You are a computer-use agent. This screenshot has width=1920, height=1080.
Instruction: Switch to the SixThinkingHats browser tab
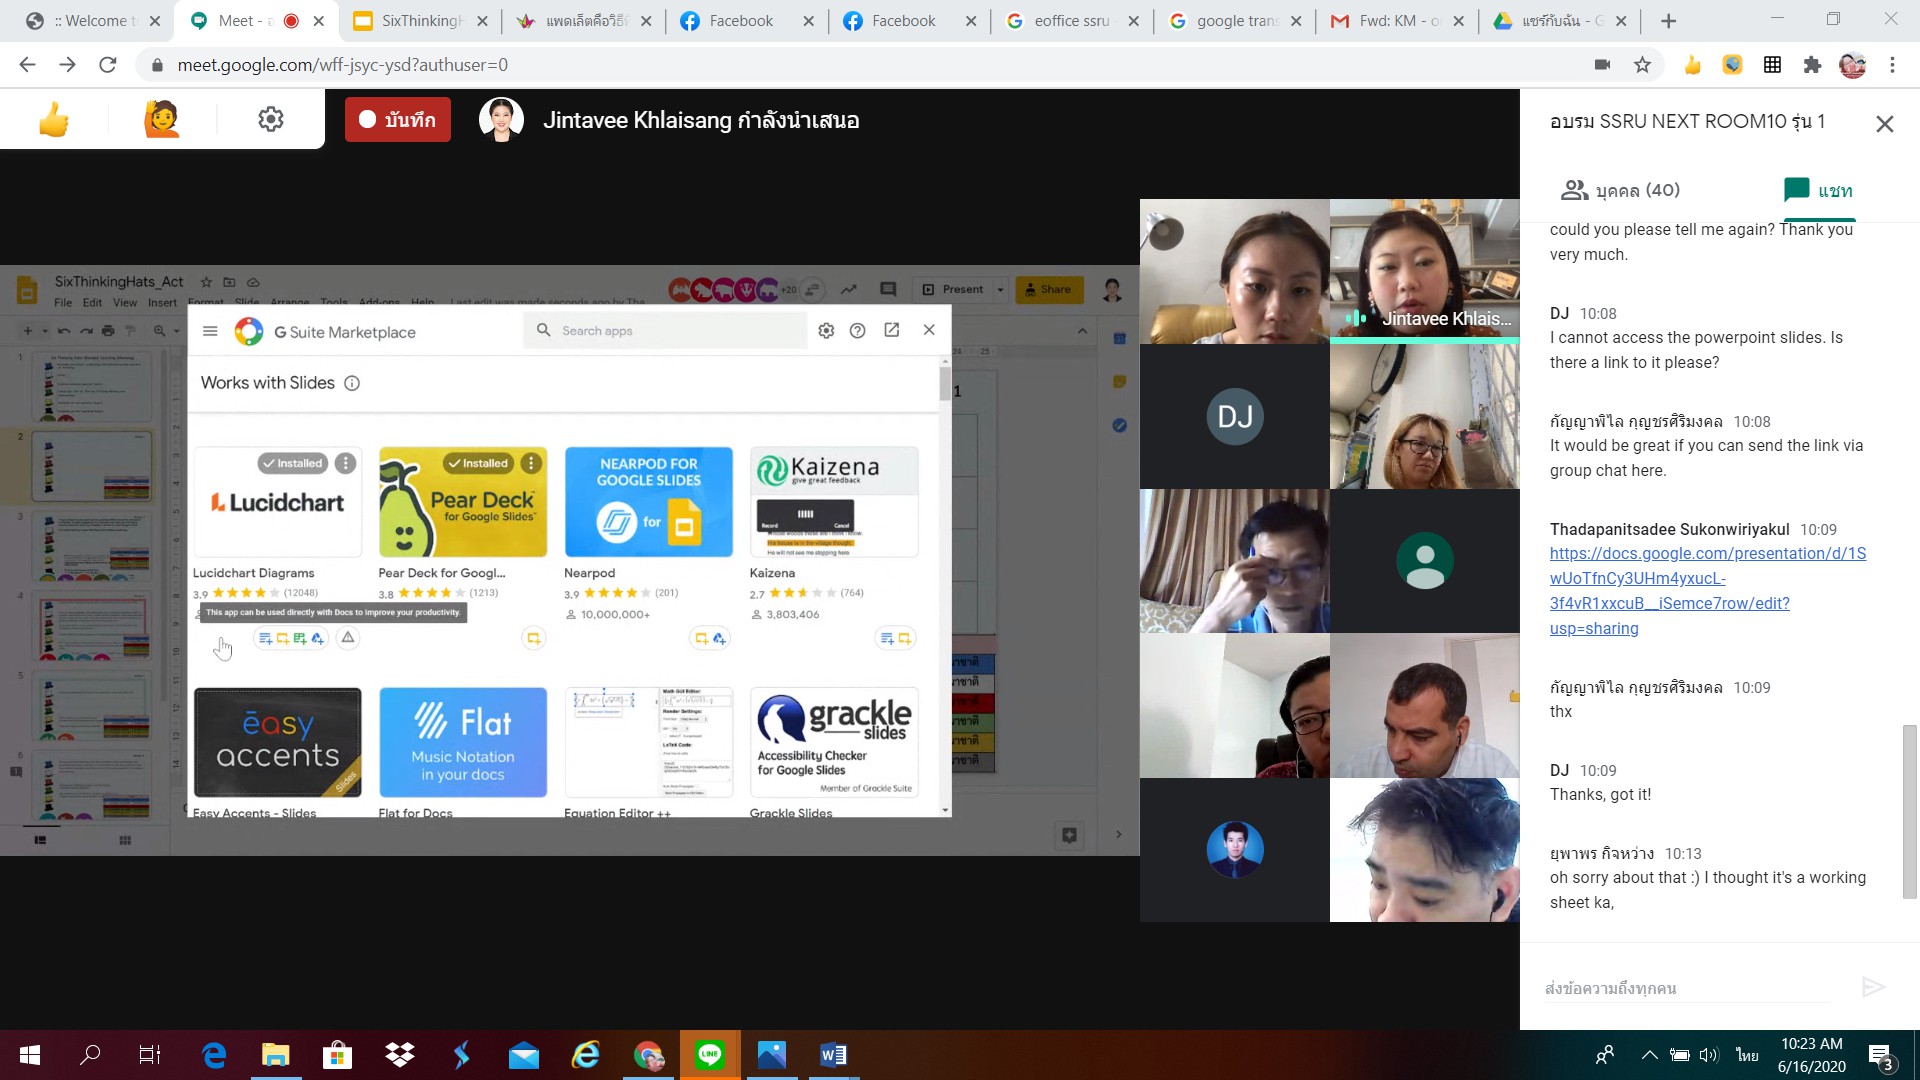[x=420, y=20]
